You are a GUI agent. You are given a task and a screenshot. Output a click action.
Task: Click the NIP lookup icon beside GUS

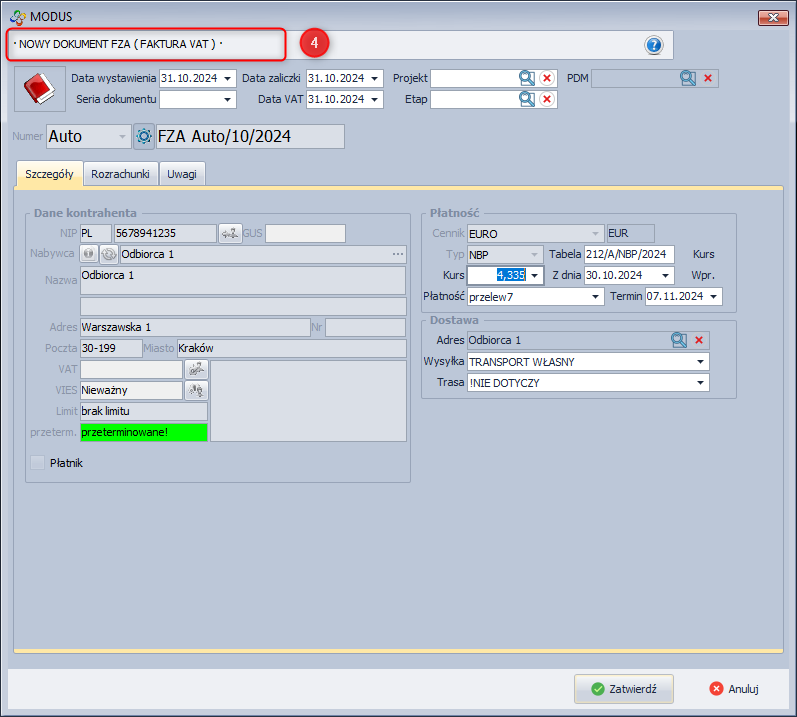click(230, 234)
